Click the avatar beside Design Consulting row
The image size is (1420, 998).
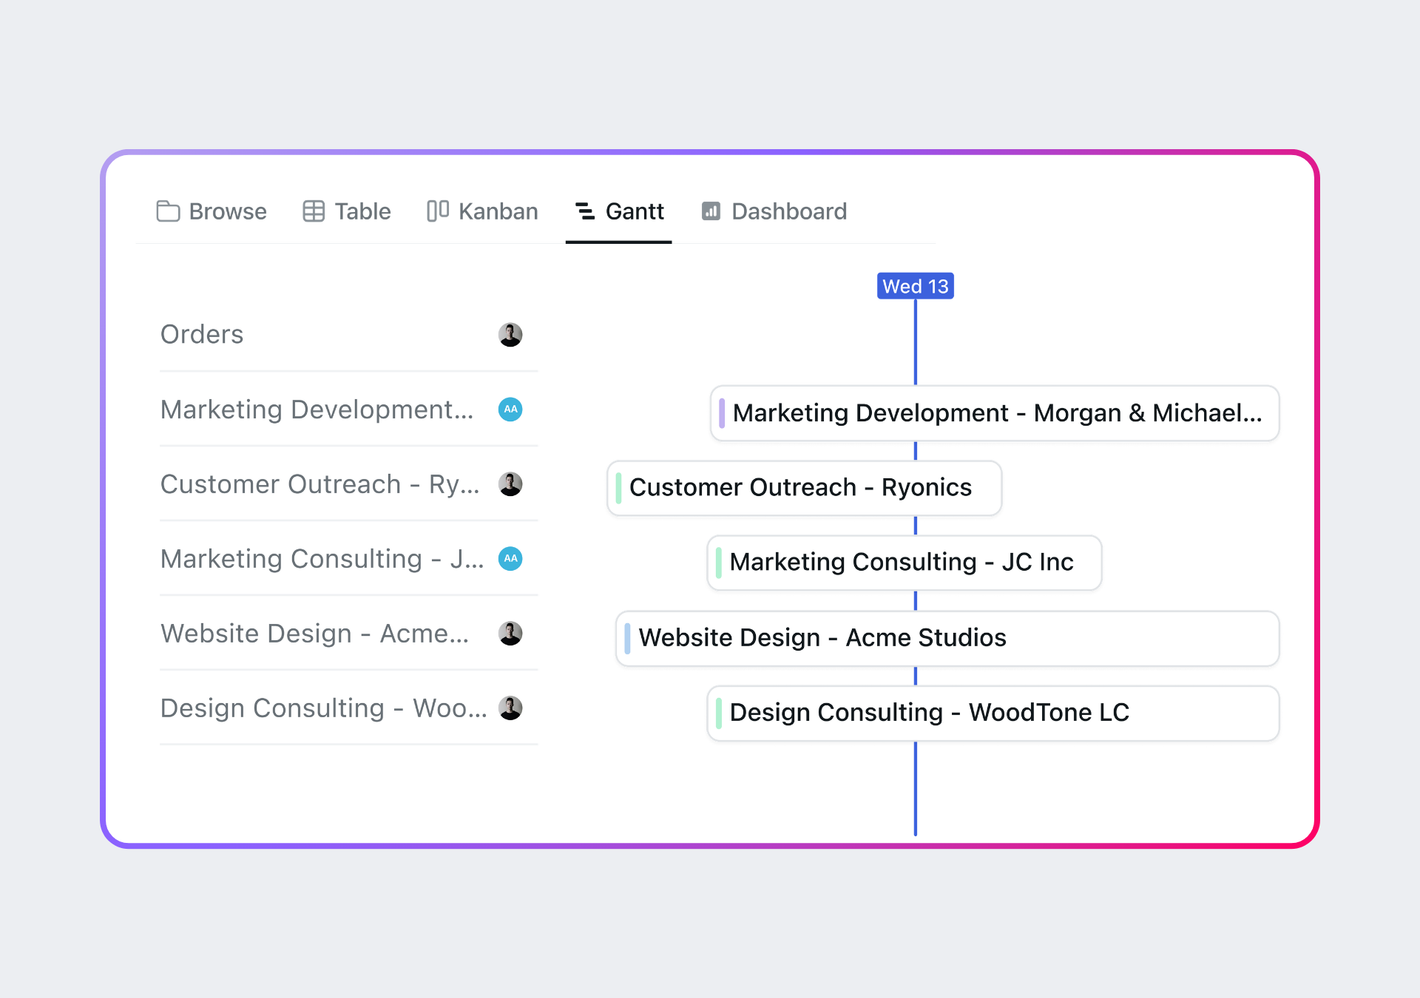click(510, 709)
